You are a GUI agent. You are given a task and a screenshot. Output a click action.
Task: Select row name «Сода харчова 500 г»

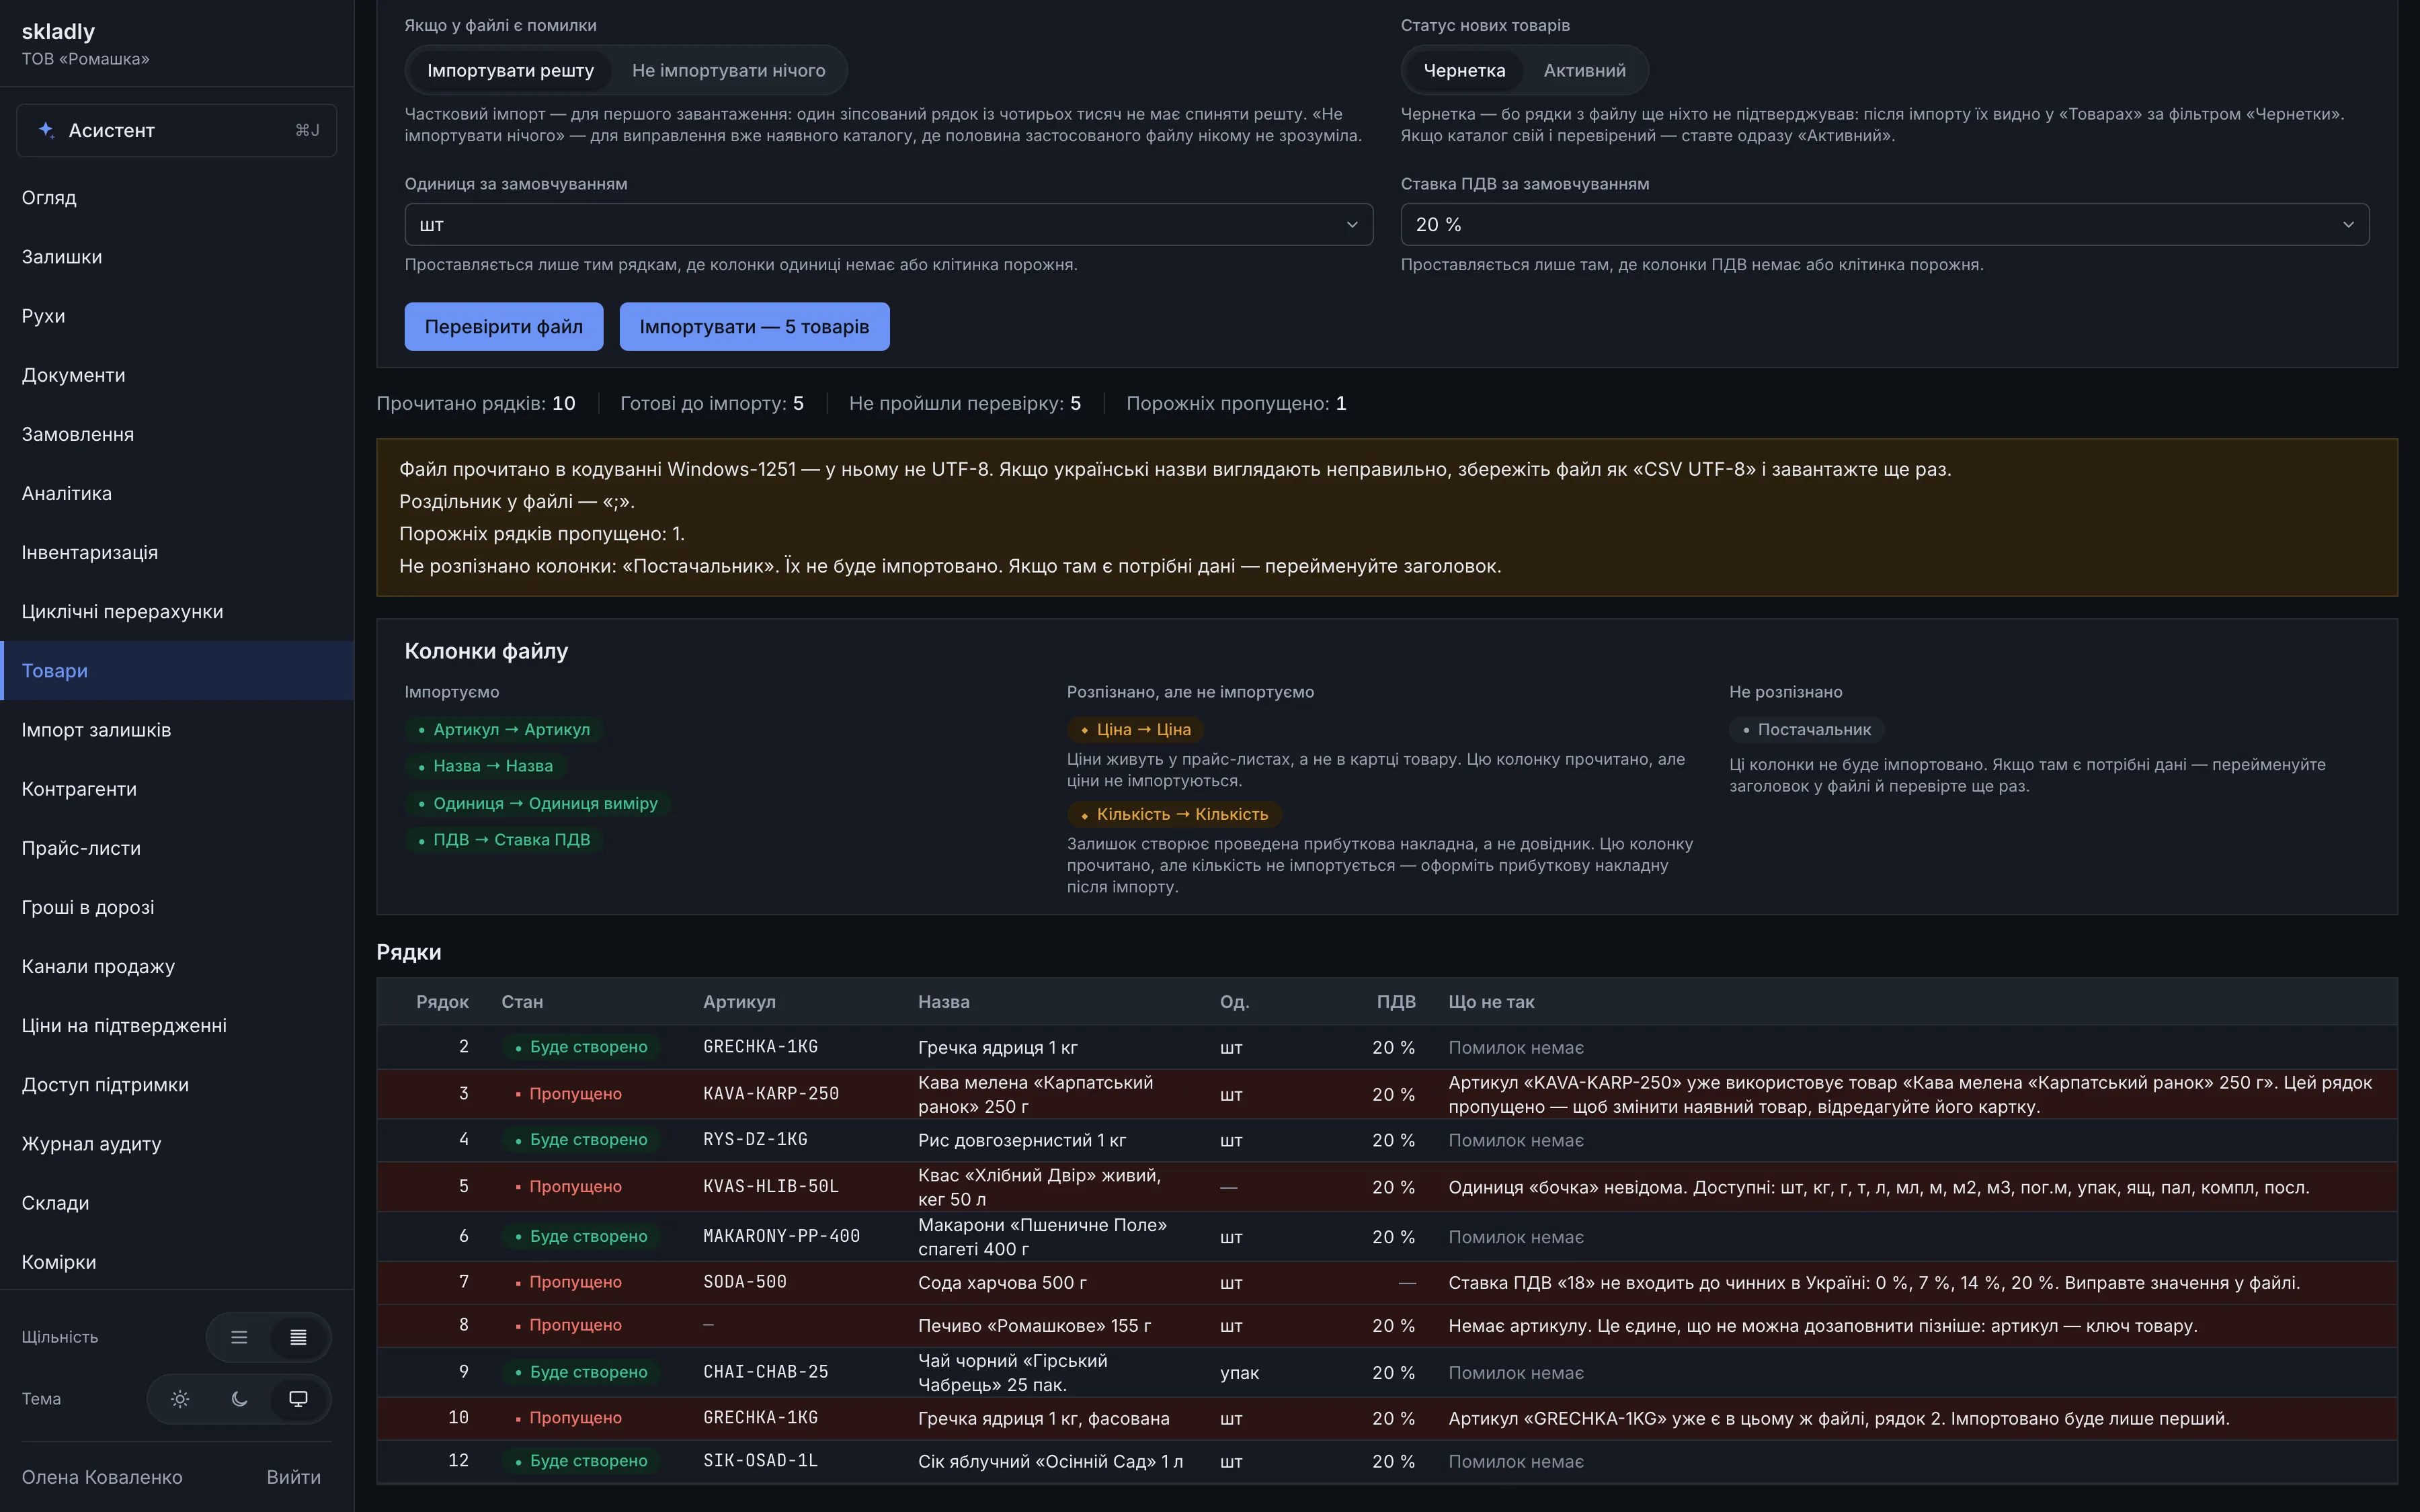(x=1002, y=1283)
